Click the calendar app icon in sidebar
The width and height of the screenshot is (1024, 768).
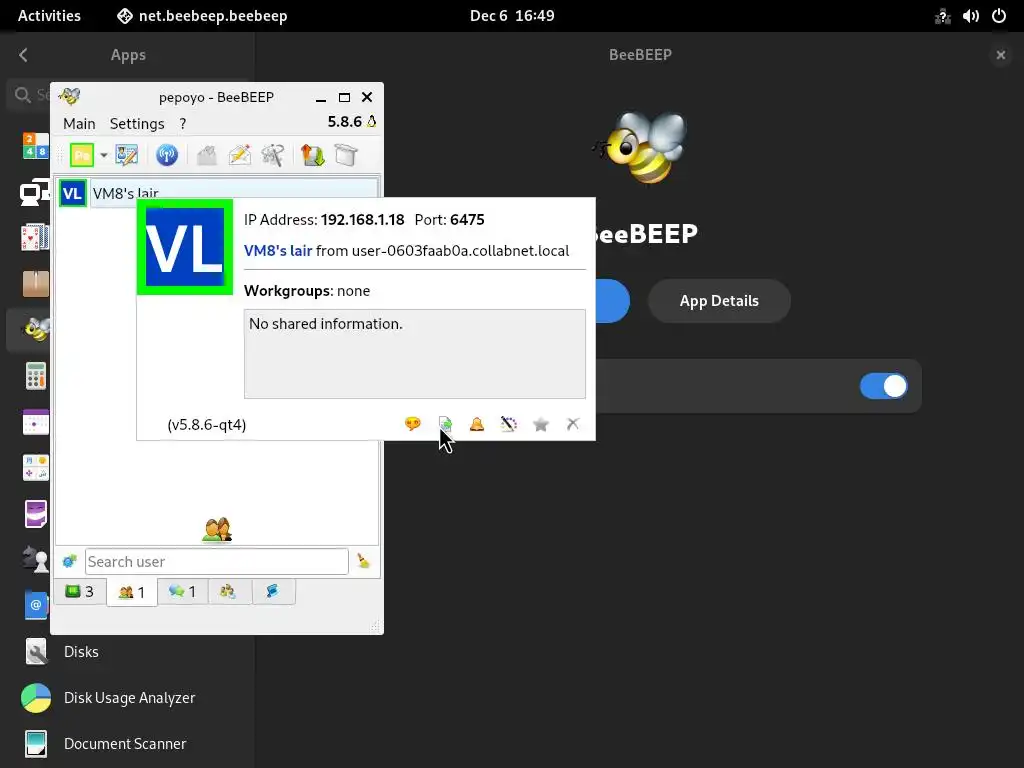(35, 422)
